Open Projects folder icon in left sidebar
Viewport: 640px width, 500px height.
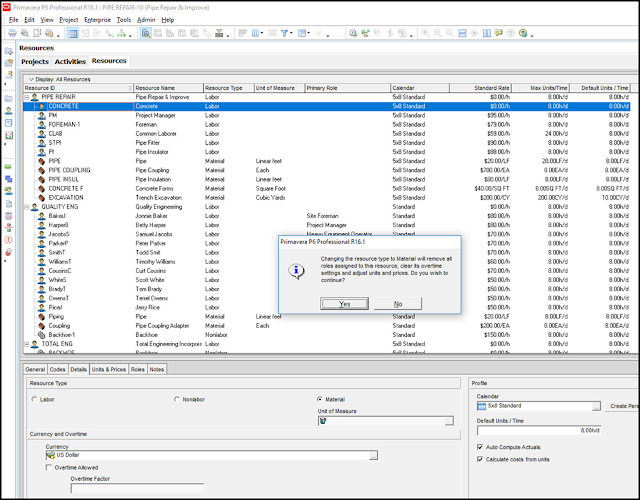click(x=9, y=98)
